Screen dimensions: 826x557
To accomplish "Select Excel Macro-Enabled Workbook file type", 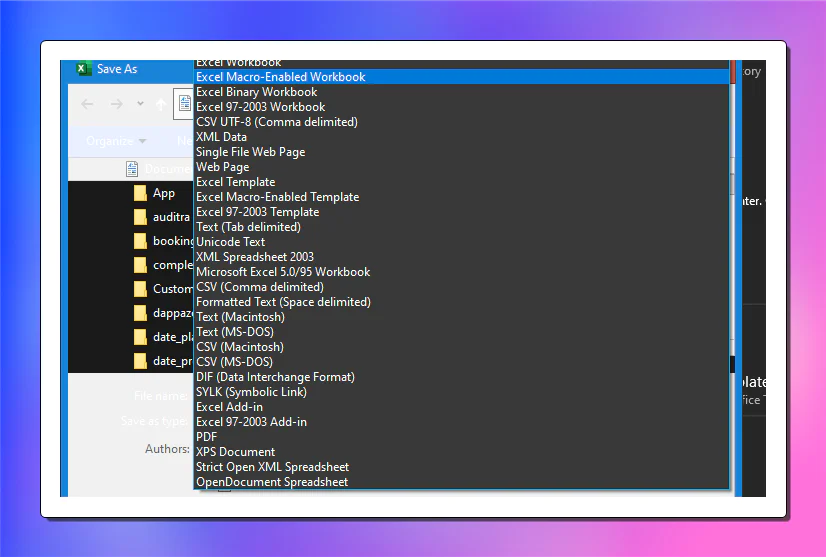I will pos(461,77).
